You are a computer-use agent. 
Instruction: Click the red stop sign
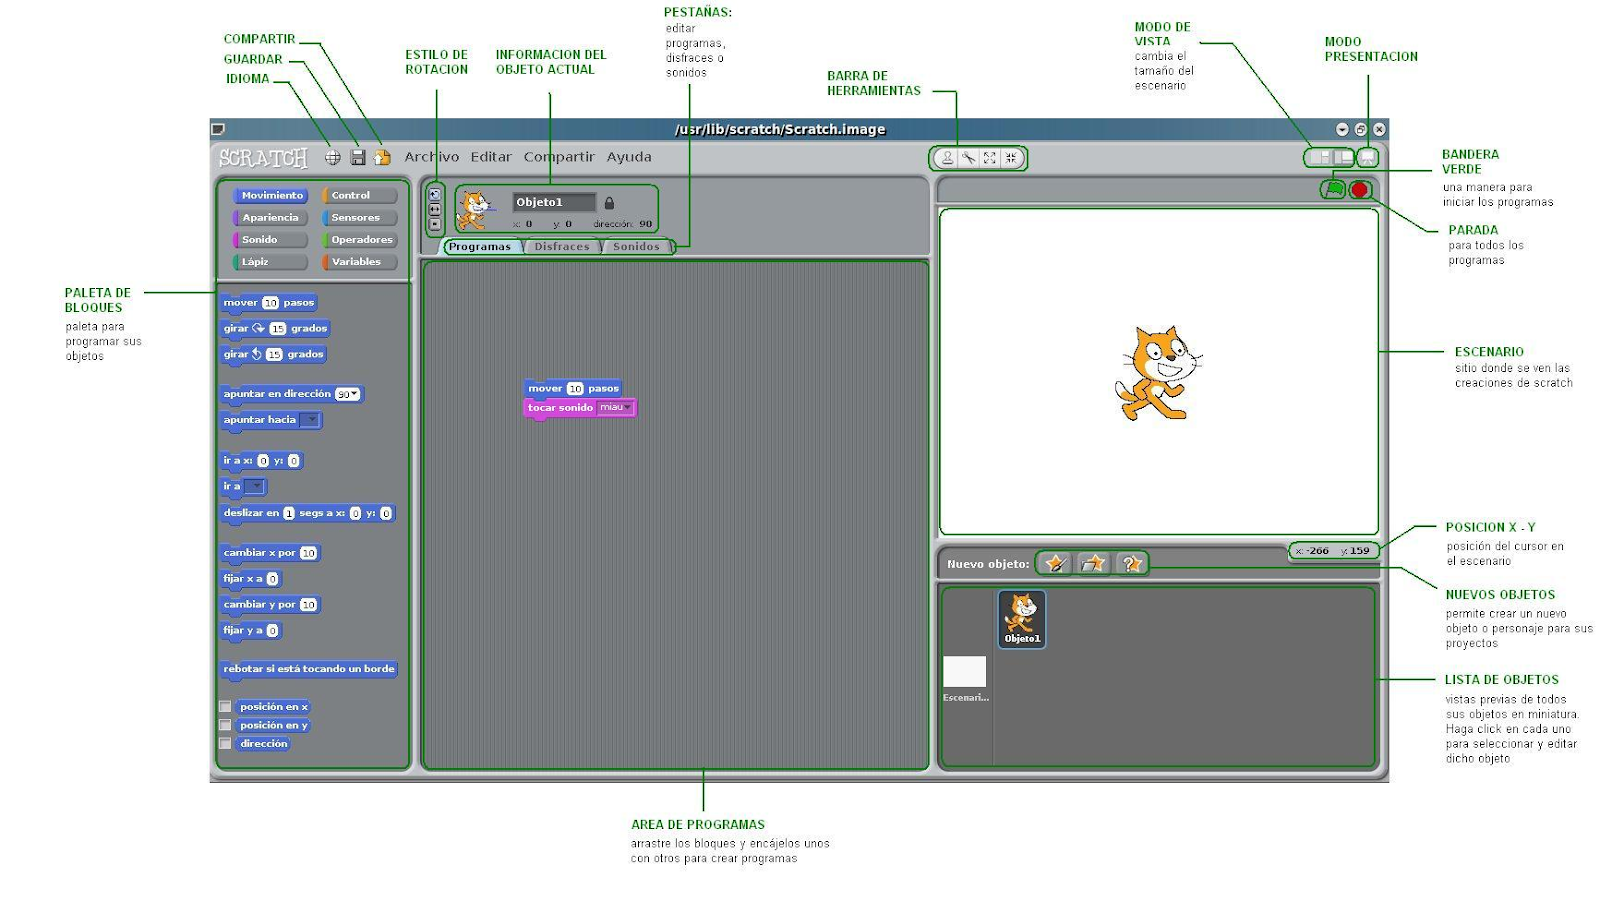click(1359, 189)
